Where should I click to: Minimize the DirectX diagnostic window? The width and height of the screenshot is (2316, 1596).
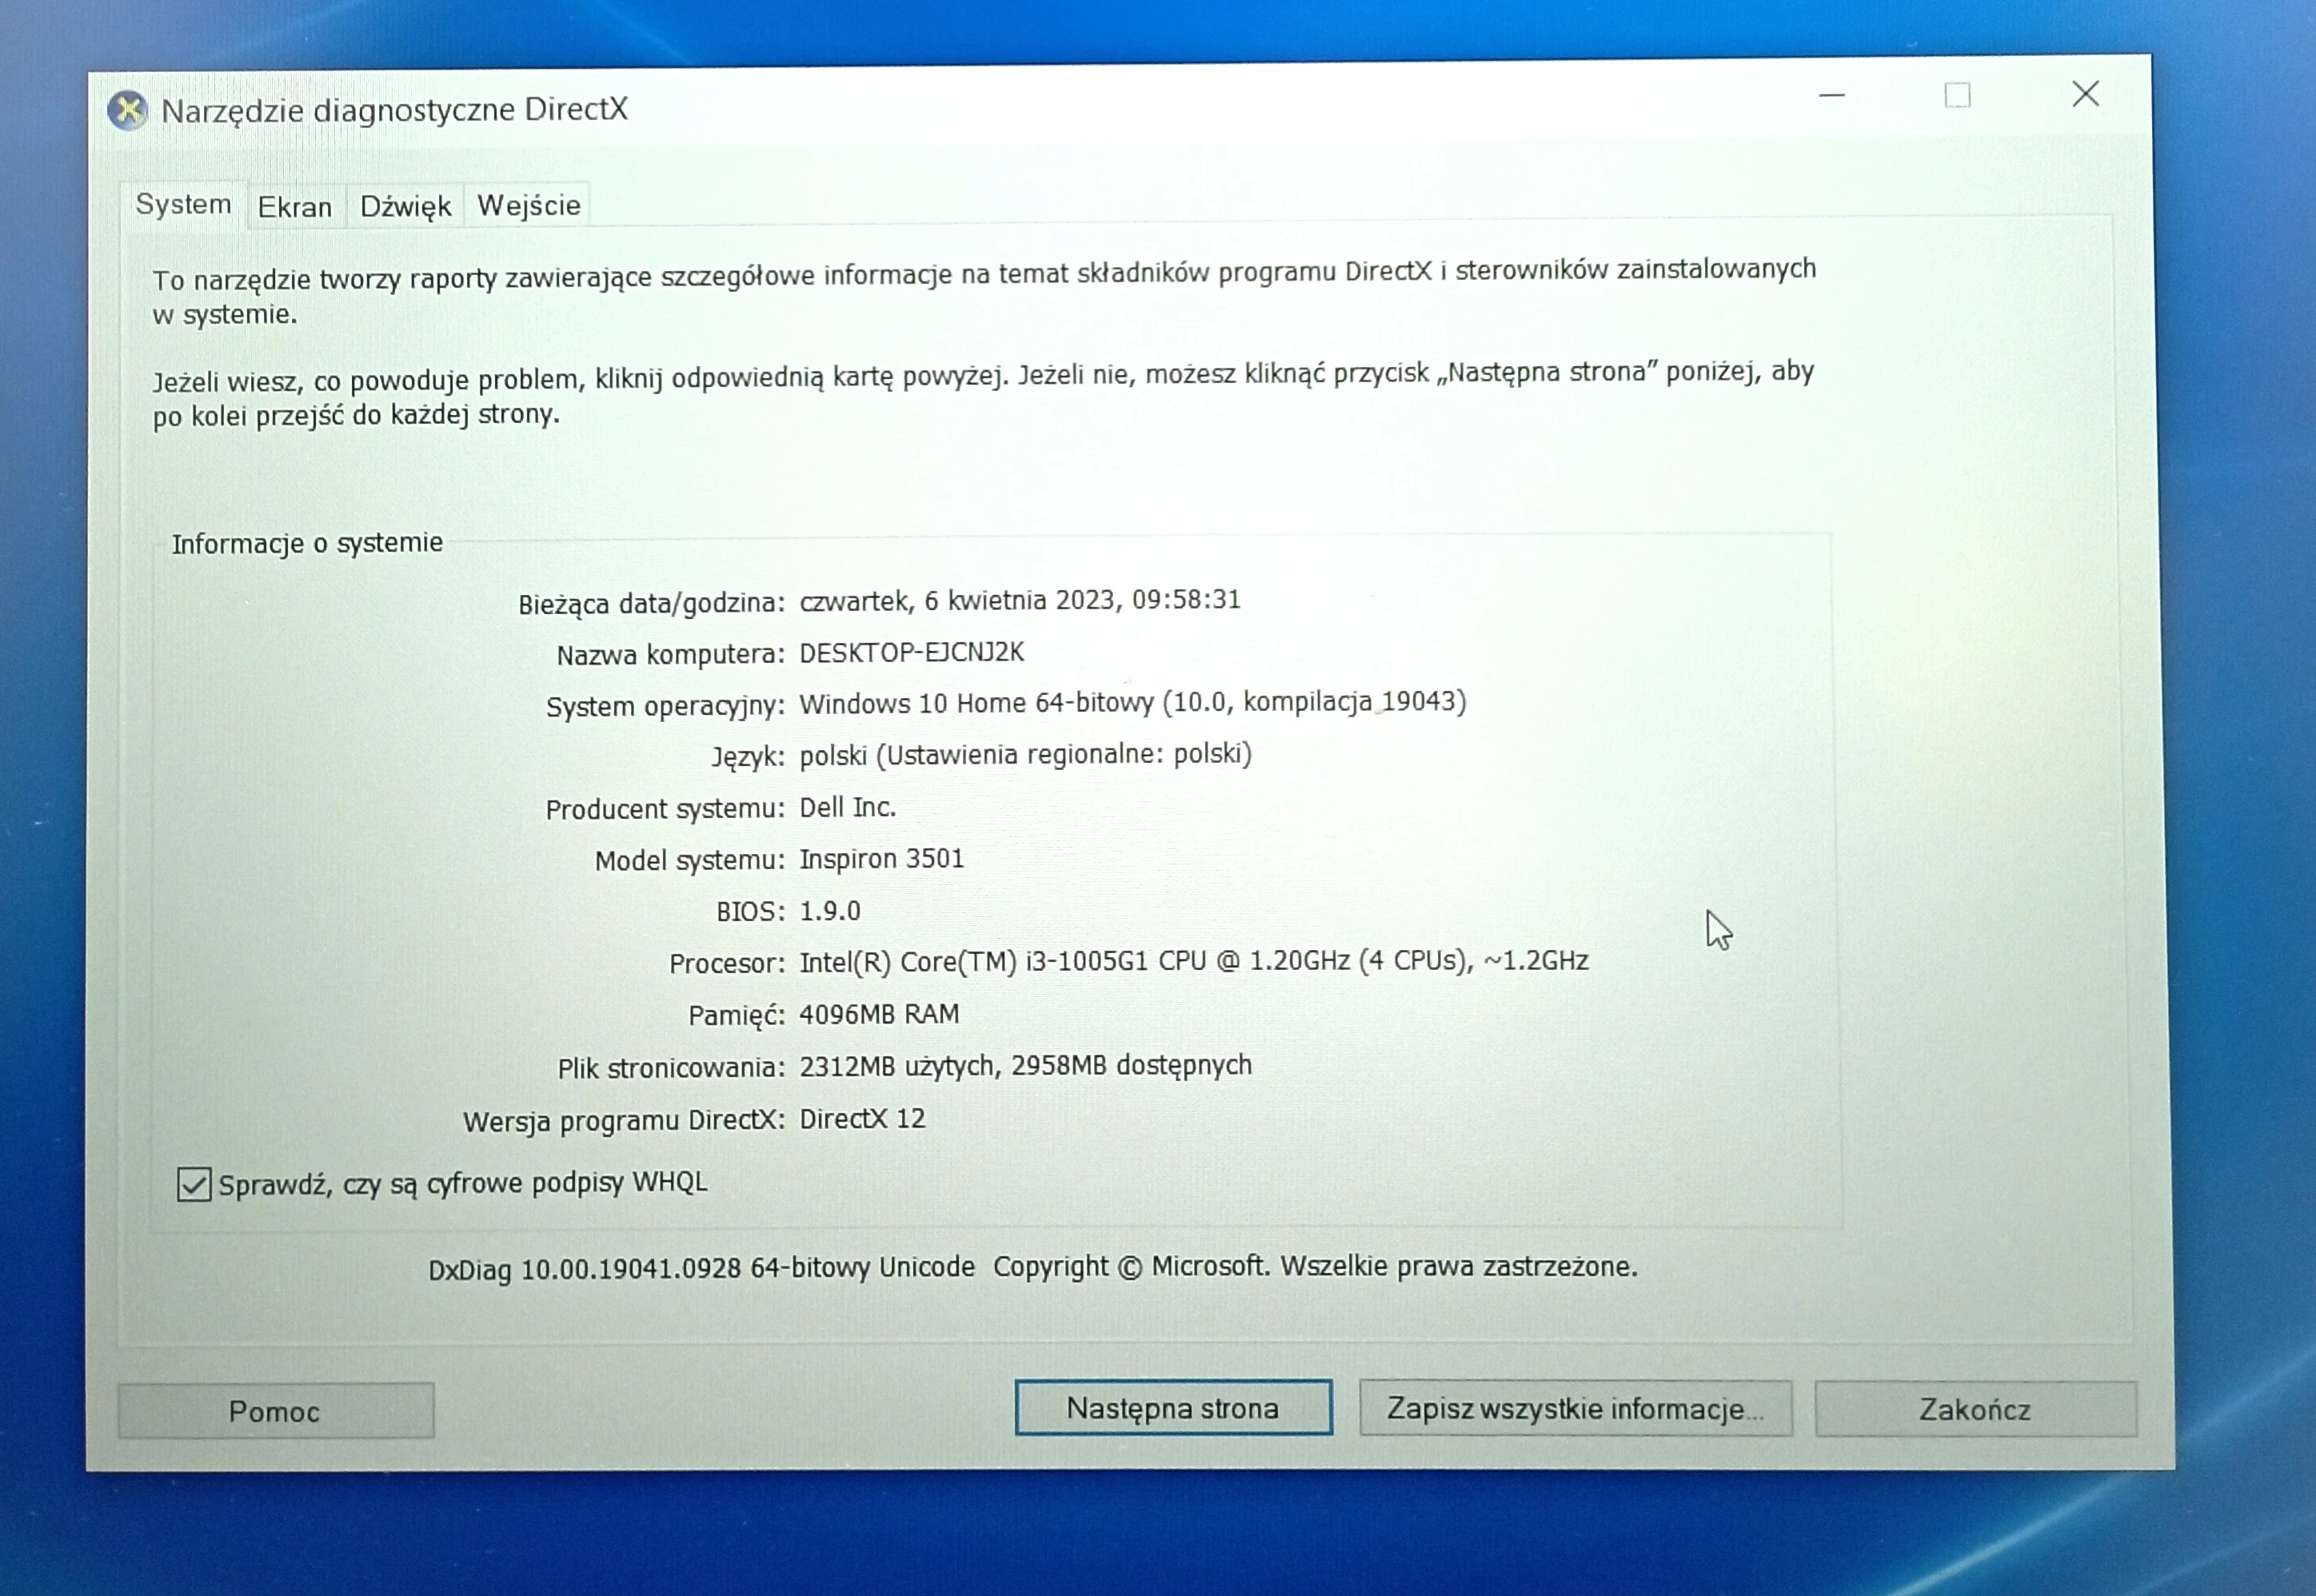pos(1831,96)
